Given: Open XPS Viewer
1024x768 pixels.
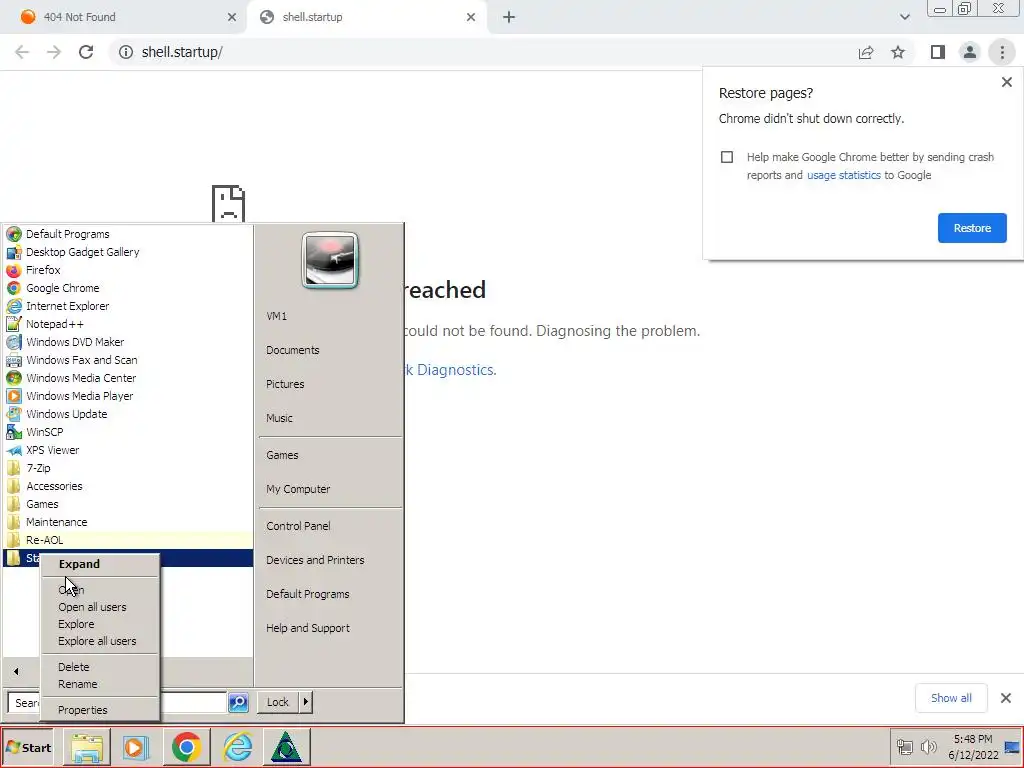Looking at the screenshot, I should [128, 450].
